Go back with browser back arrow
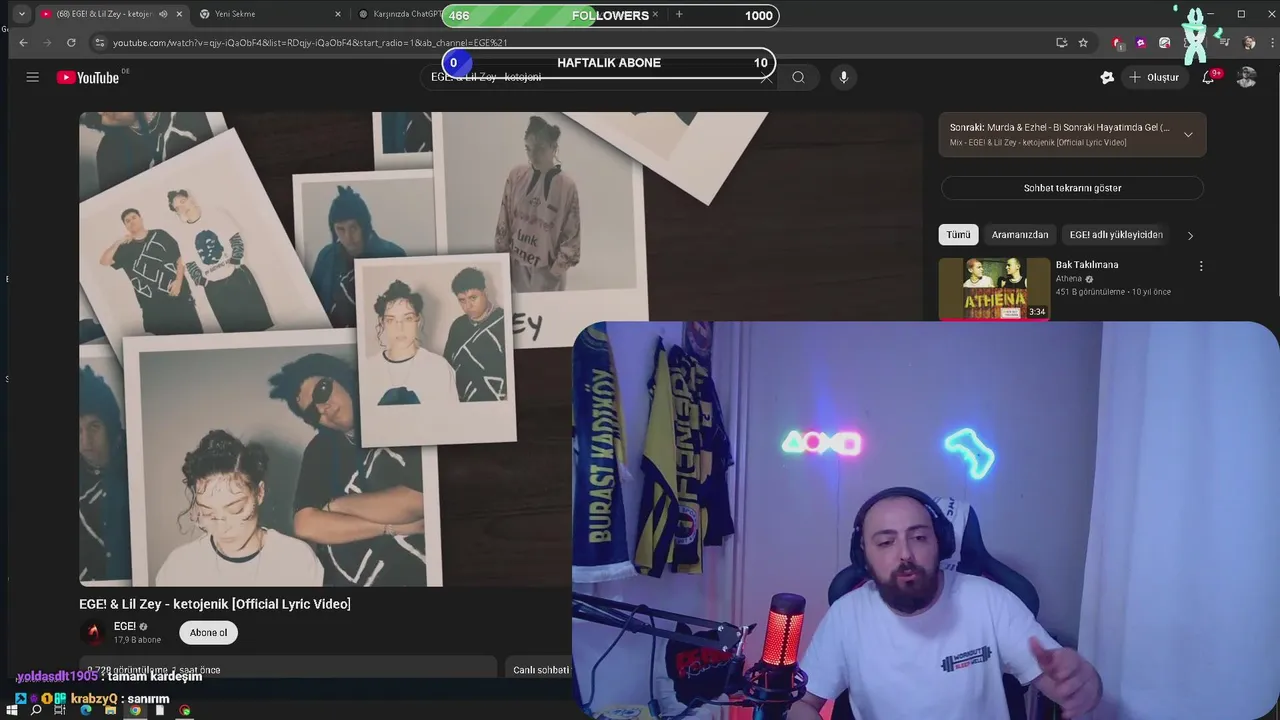The width and height of the screenshot is (1280, 720). pyautogui.click(x=23, y=43)
